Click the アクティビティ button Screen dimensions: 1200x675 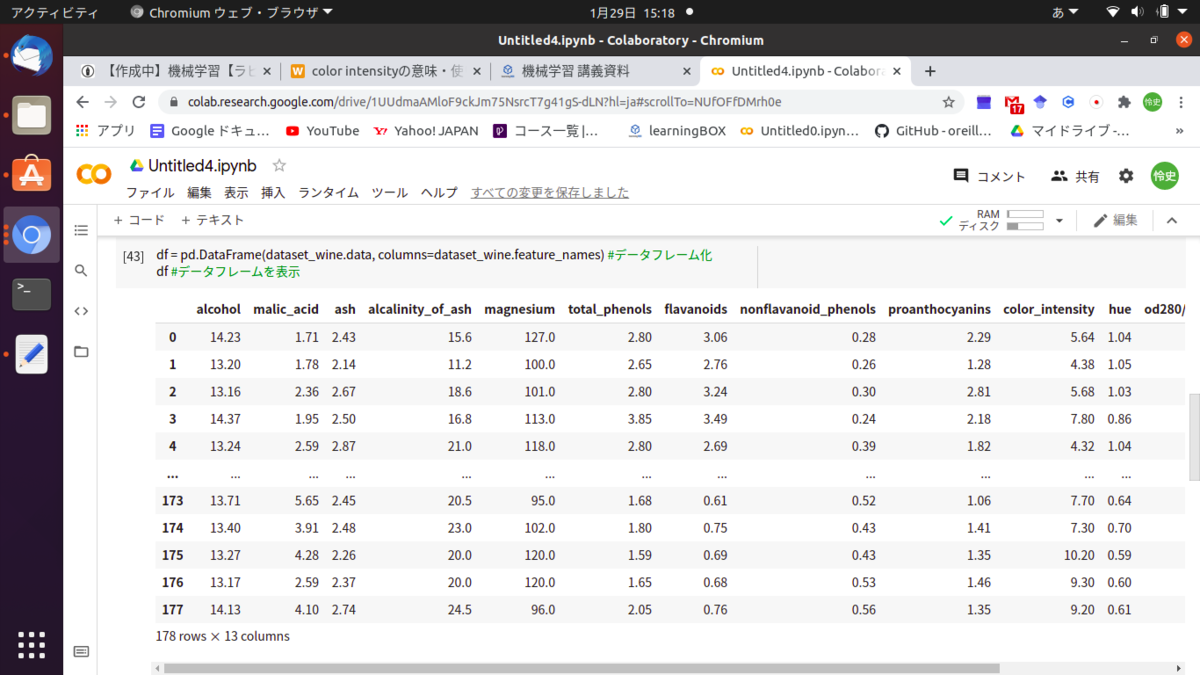pyautogui.click(x=54, y=13)
